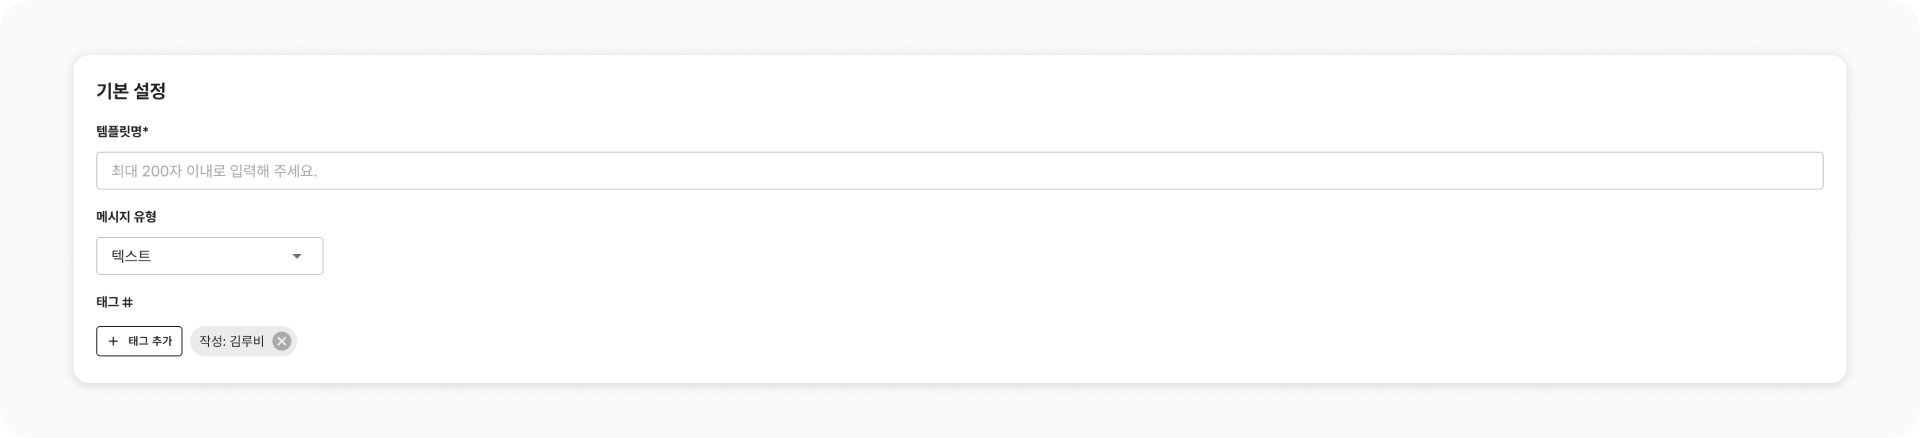Click the 태그 label text
Screen dimensions: 1920x438
pos(107,302)
